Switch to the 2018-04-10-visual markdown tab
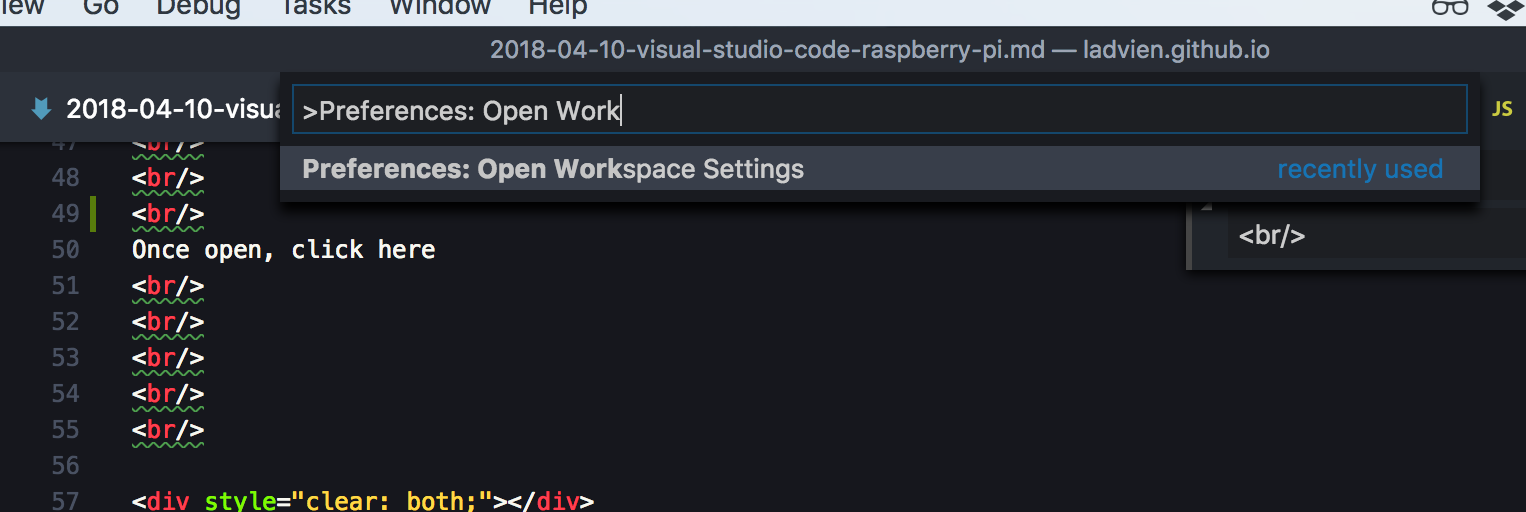This screenshot has height=512, width=1526. coord(170,109)
